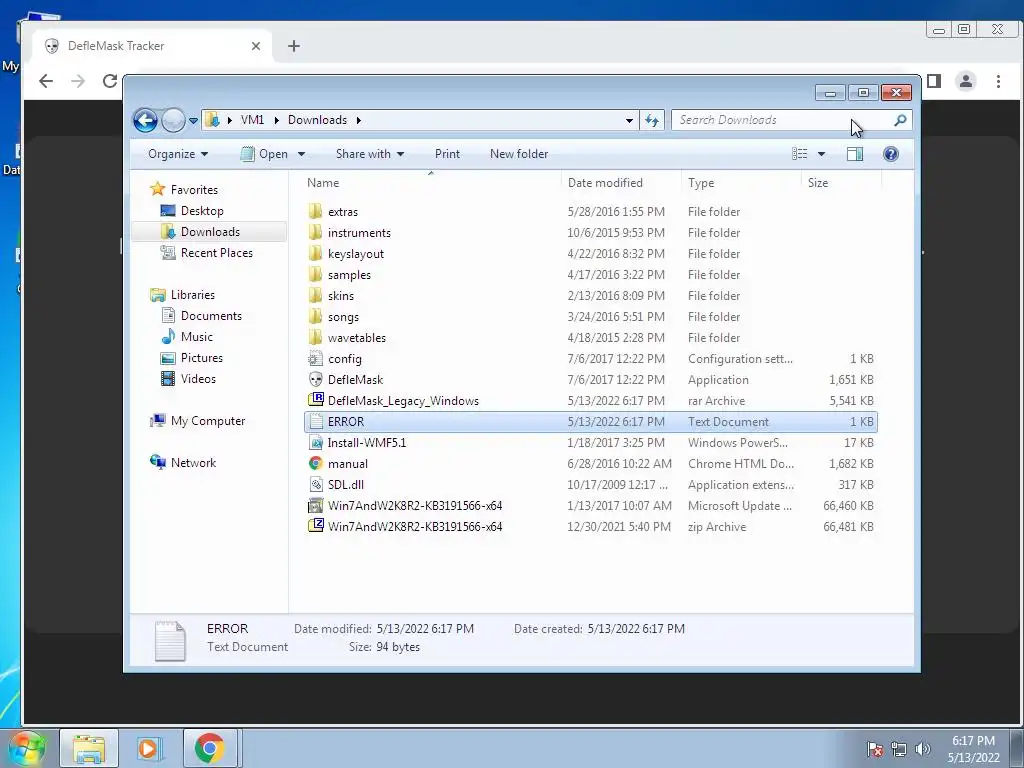The height and width of the screenshot is (768, 1024).
Task: Switch to DefleMask Tracker Chrome tab
Action: (x=152, y=46)
